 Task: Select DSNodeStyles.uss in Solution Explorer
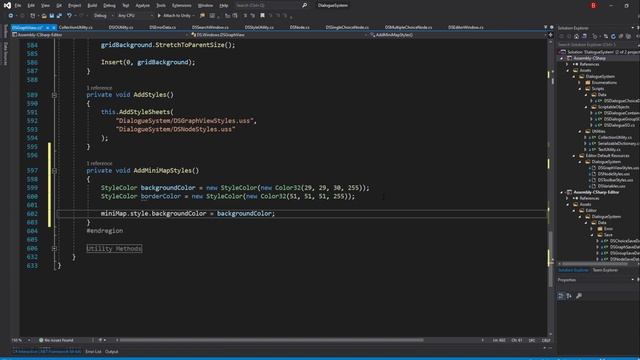(x=613, y=174)
